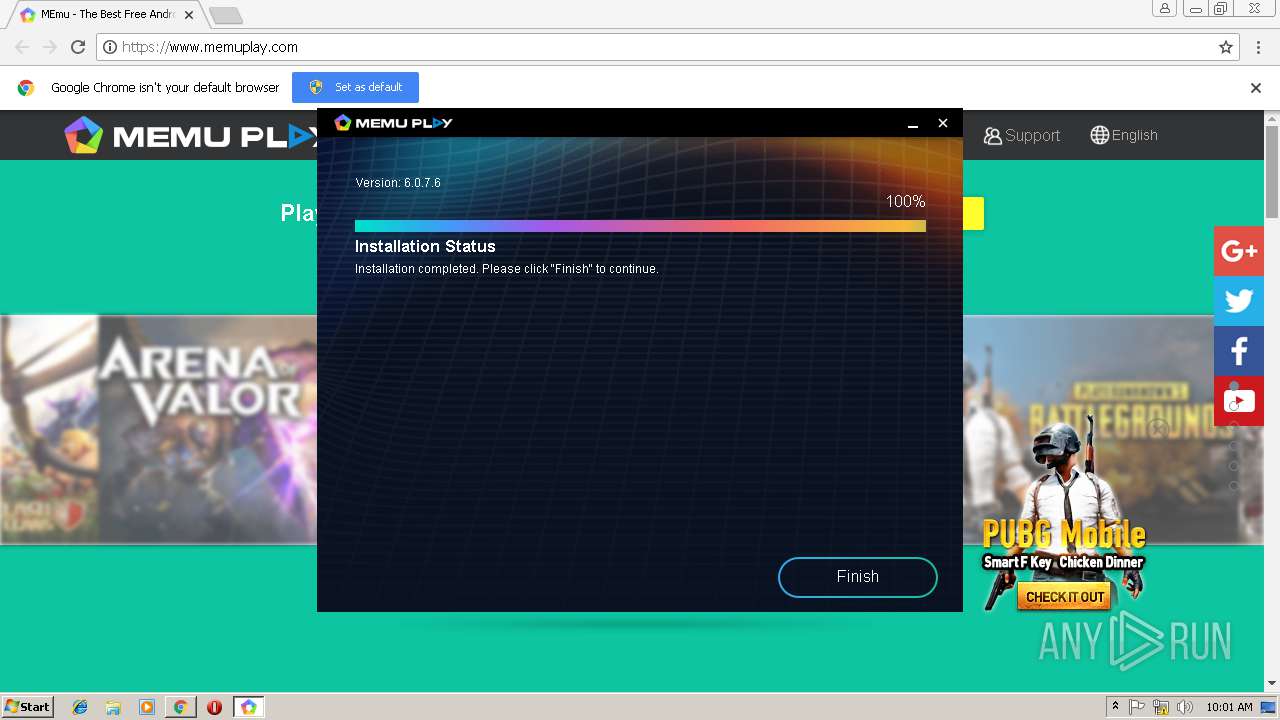This screenshot has width=1280, height=720.
Task: Click the page scrollbar down arrow
Action: [x=1272, y=684]
